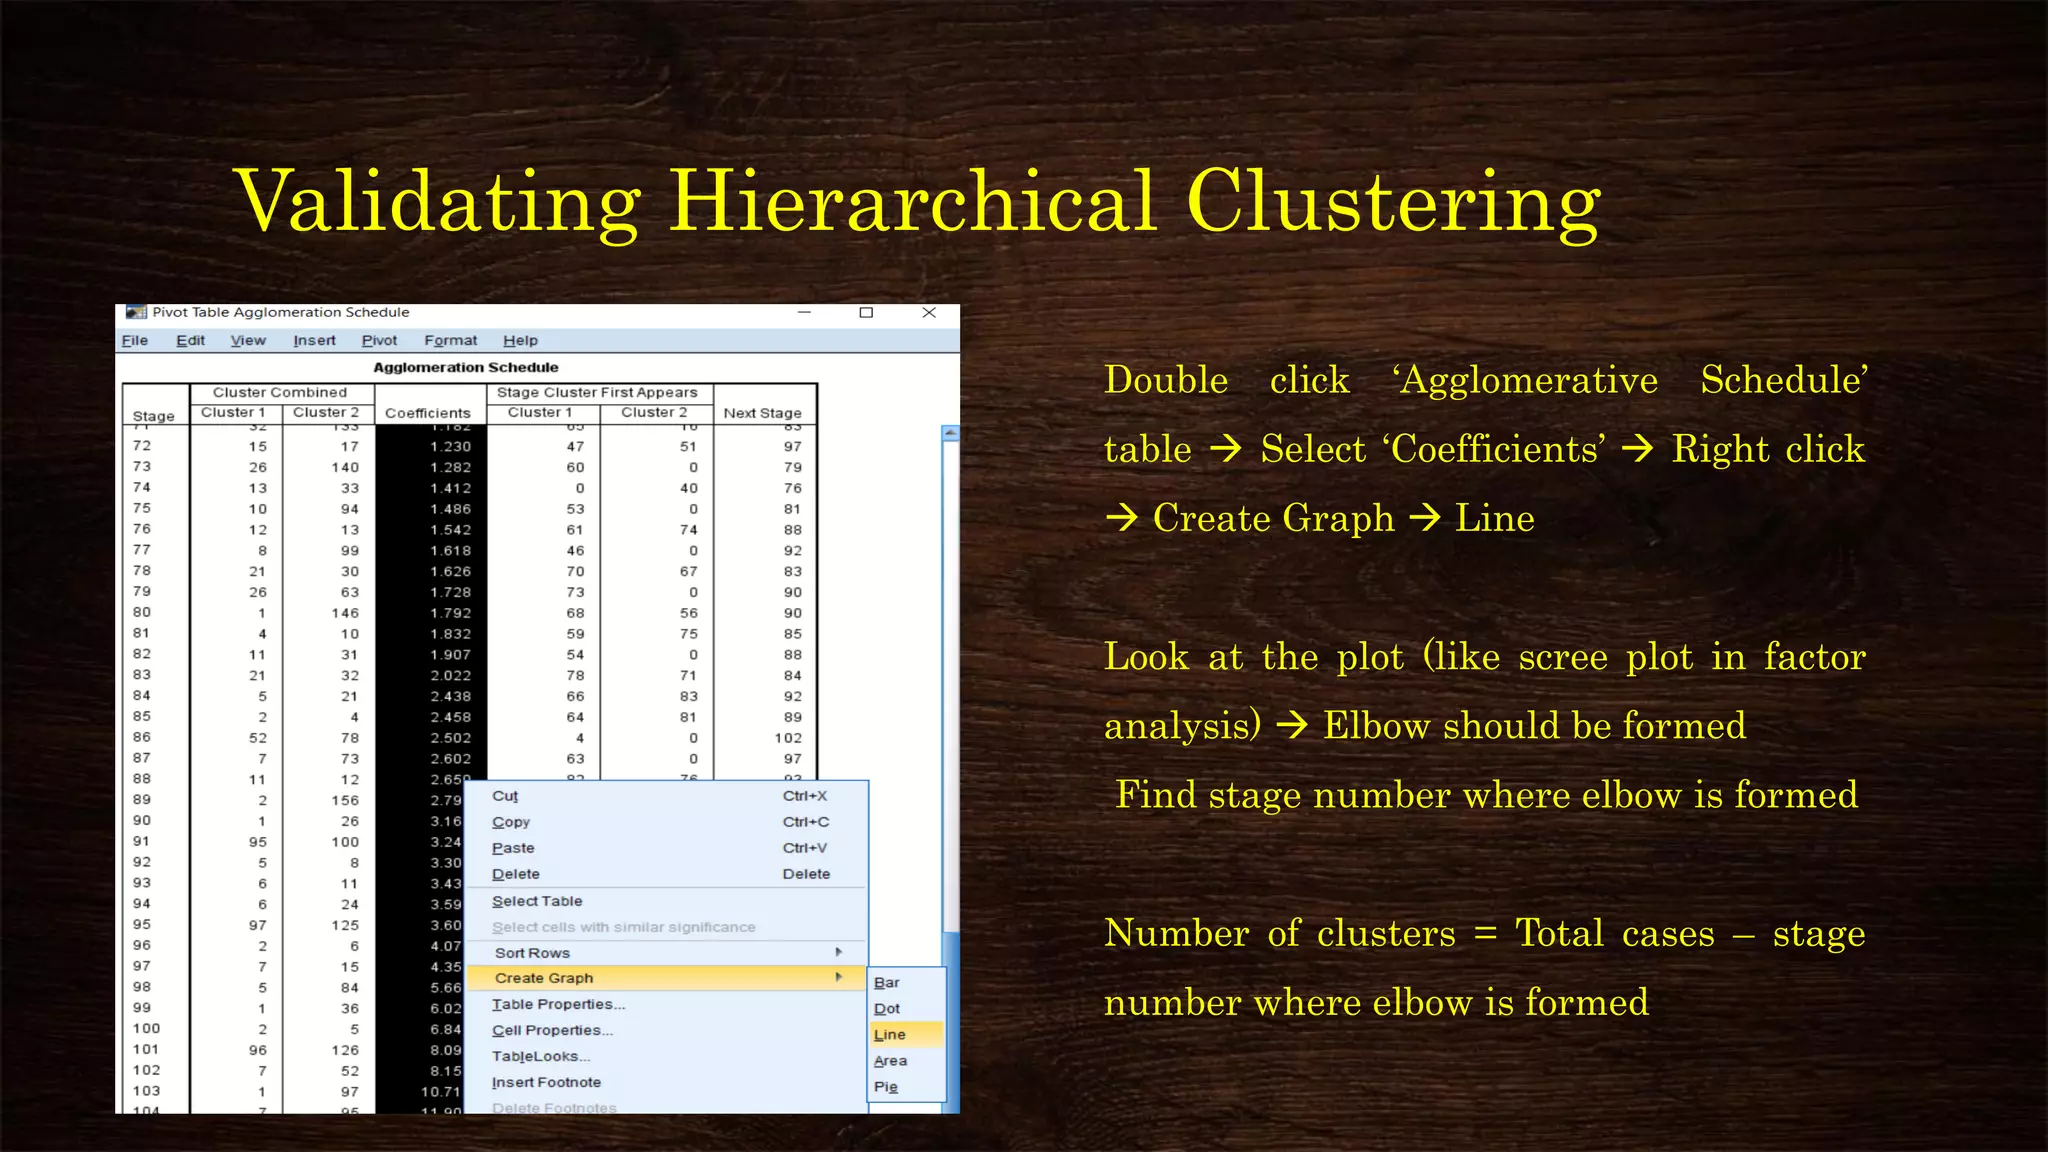Choose Paste in the context menu
2048x1152 pixels.
[x=667, y=848]
